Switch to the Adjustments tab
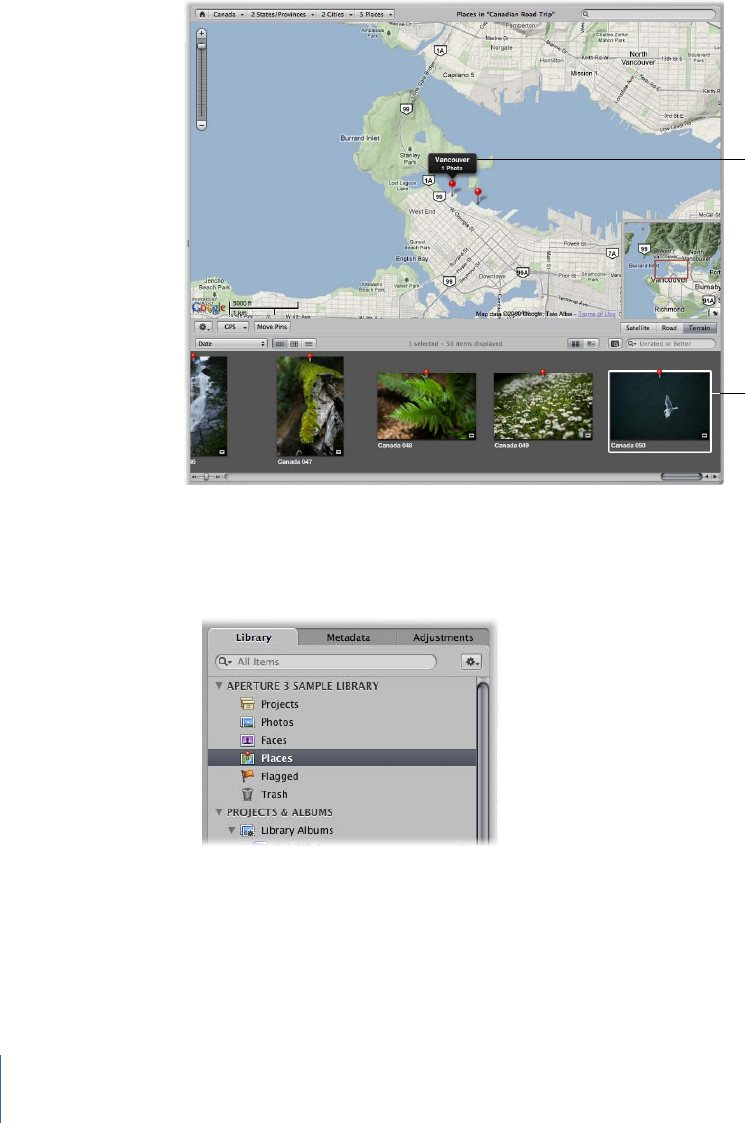This screenshot has width=745, height=1123. pyautogui.click(x=443, y=637)
